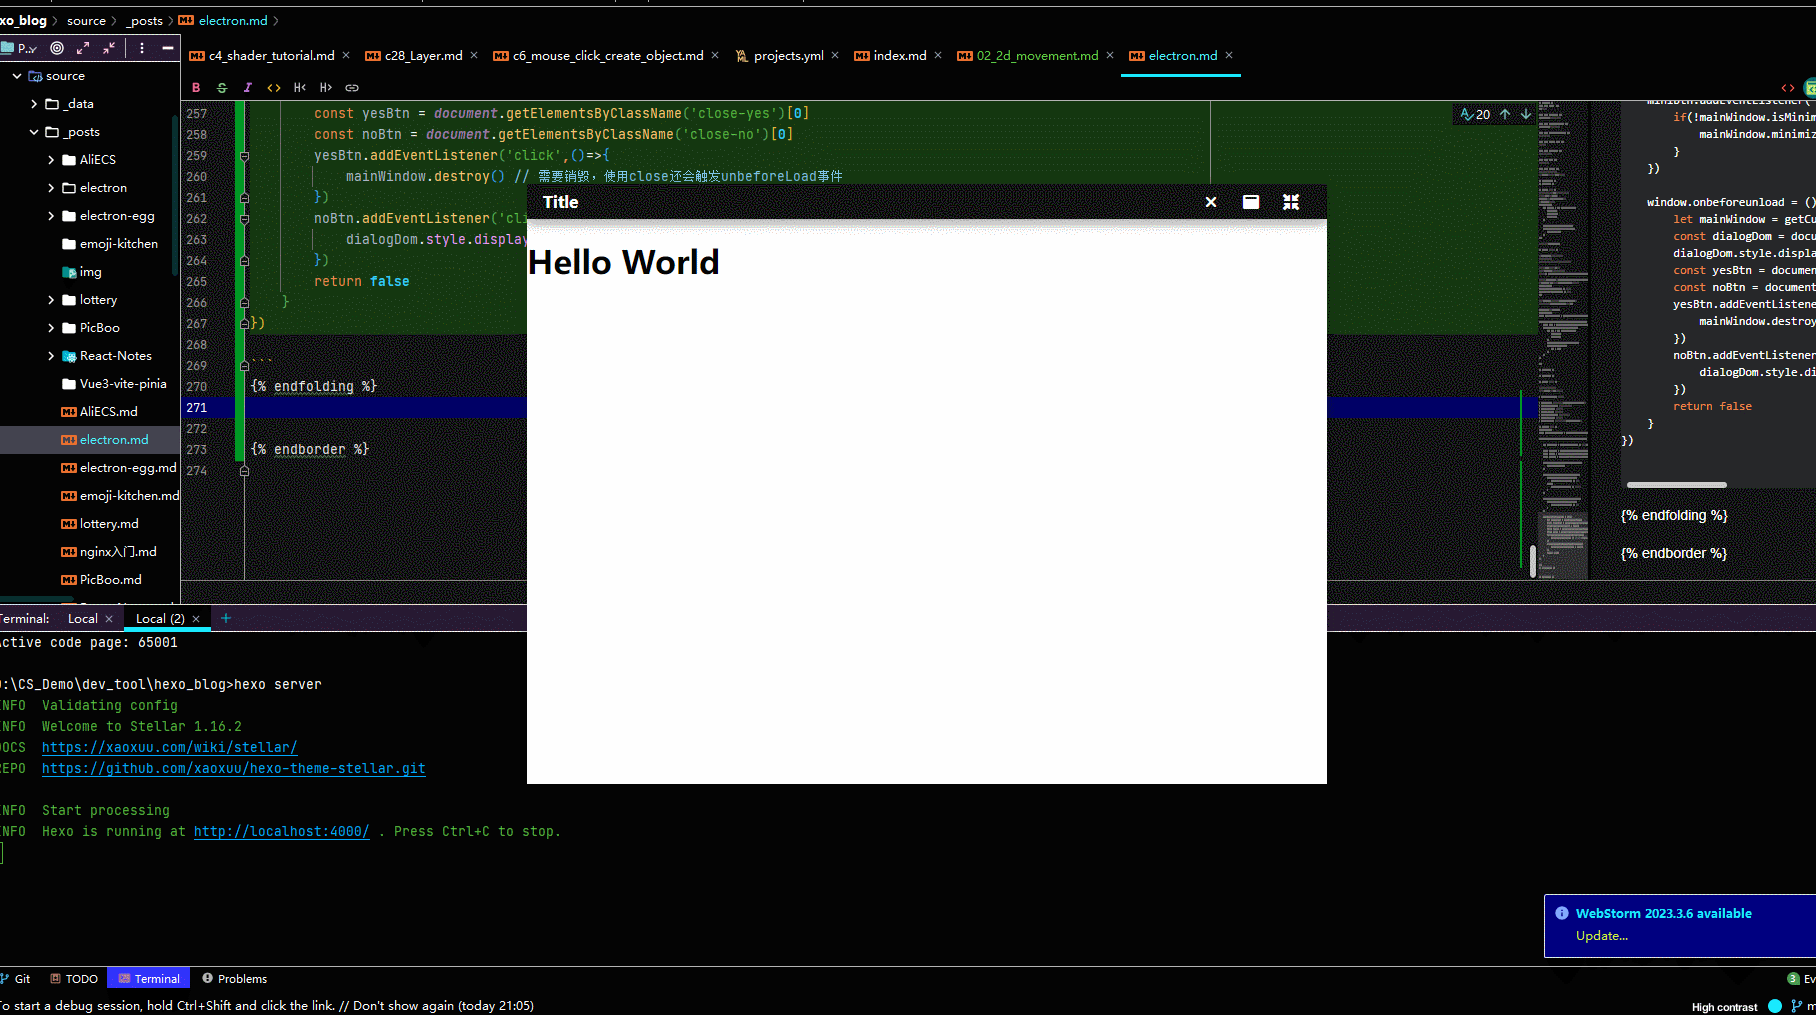The width and height of the screenshot is (1816, 1015).
Task: Click the maximize icon in Title window
Action: [1251, 202]
